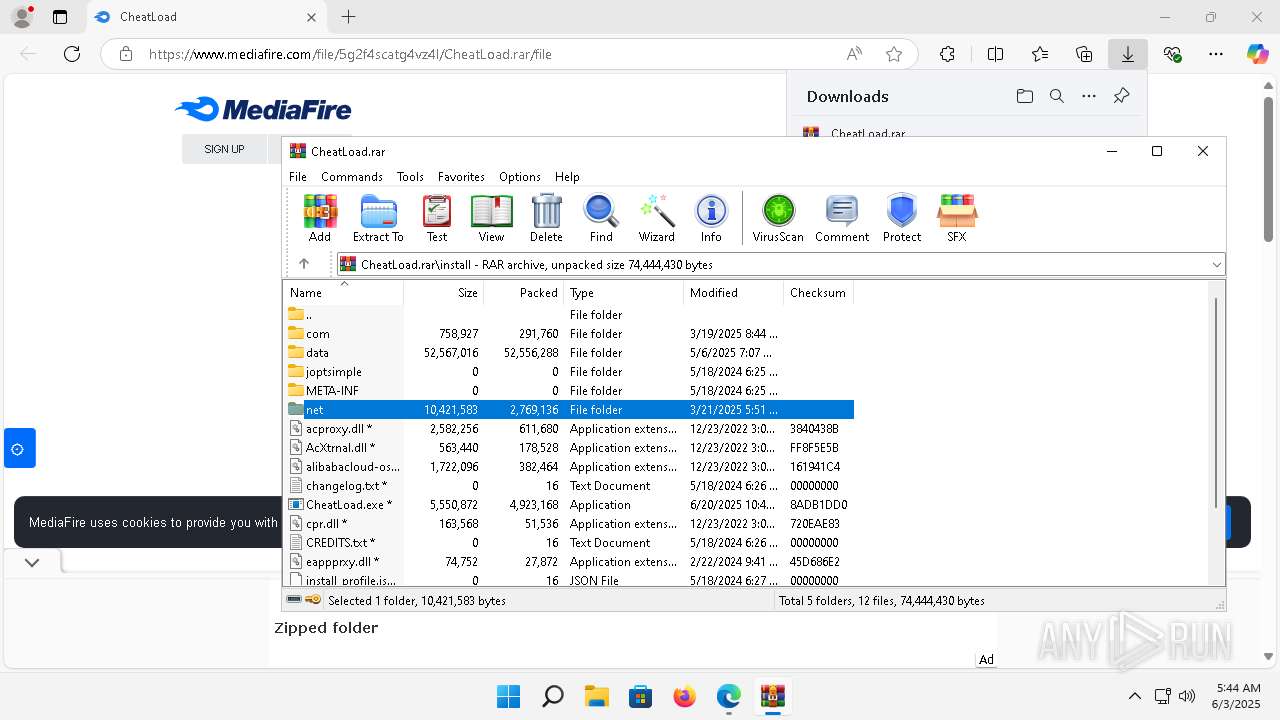Open Edge Collections icon

coord(1084,54)
